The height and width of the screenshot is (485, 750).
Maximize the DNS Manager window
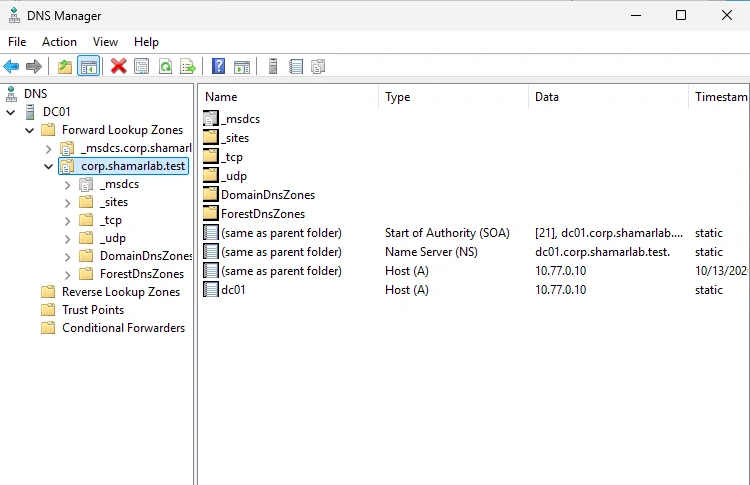point(681,15)
